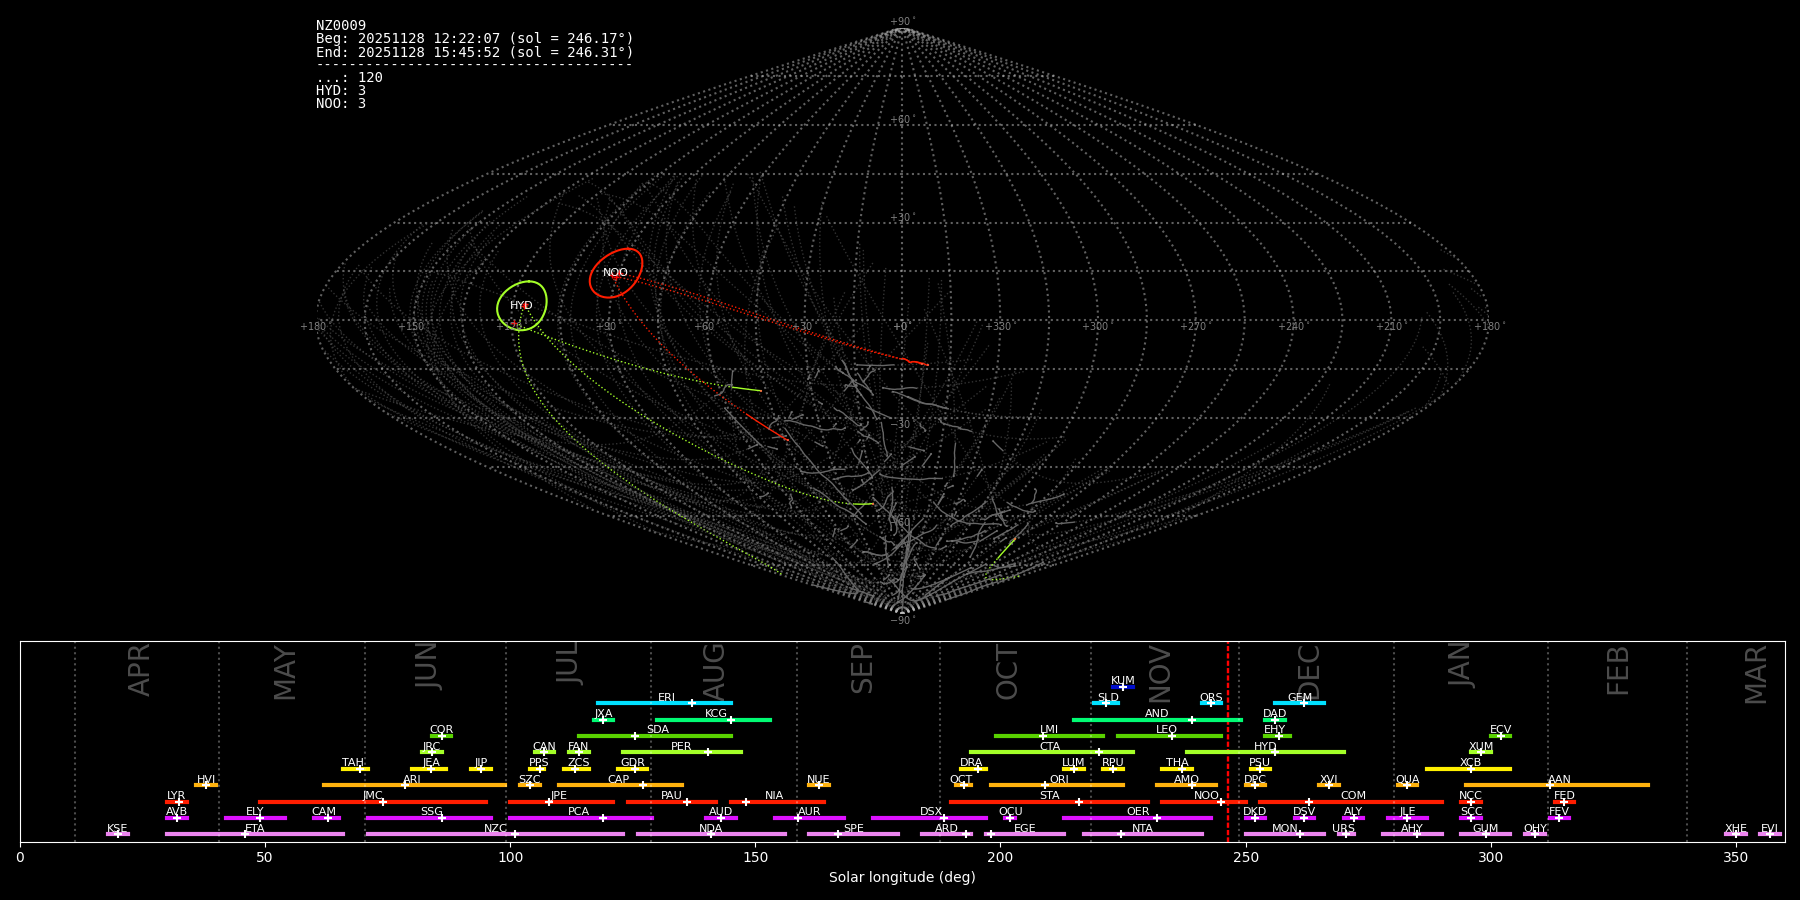The width and height of the screenshot is (1800, 900).
Task: Click the FEB month label in the timeline
Action: tap(1618, 670)
